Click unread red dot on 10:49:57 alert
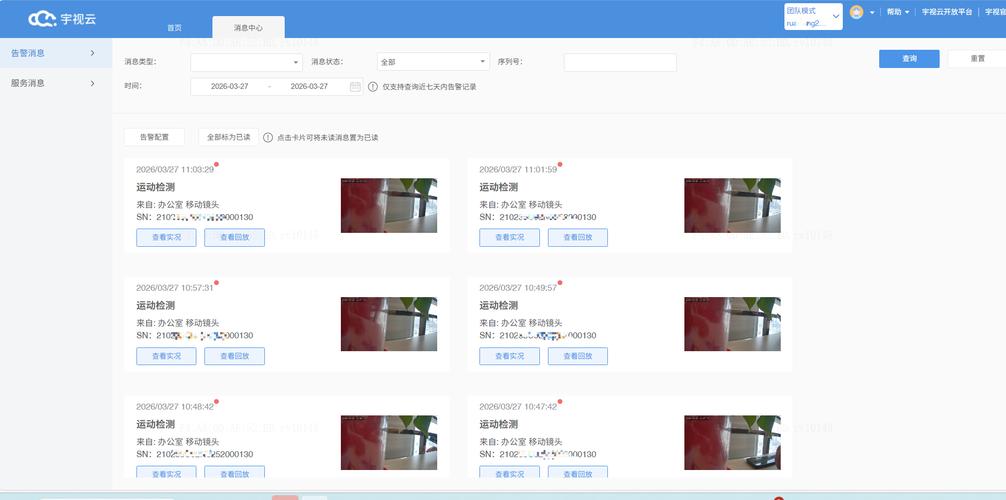Viewport: 1006px width, 500px height. tap(559, 283)
